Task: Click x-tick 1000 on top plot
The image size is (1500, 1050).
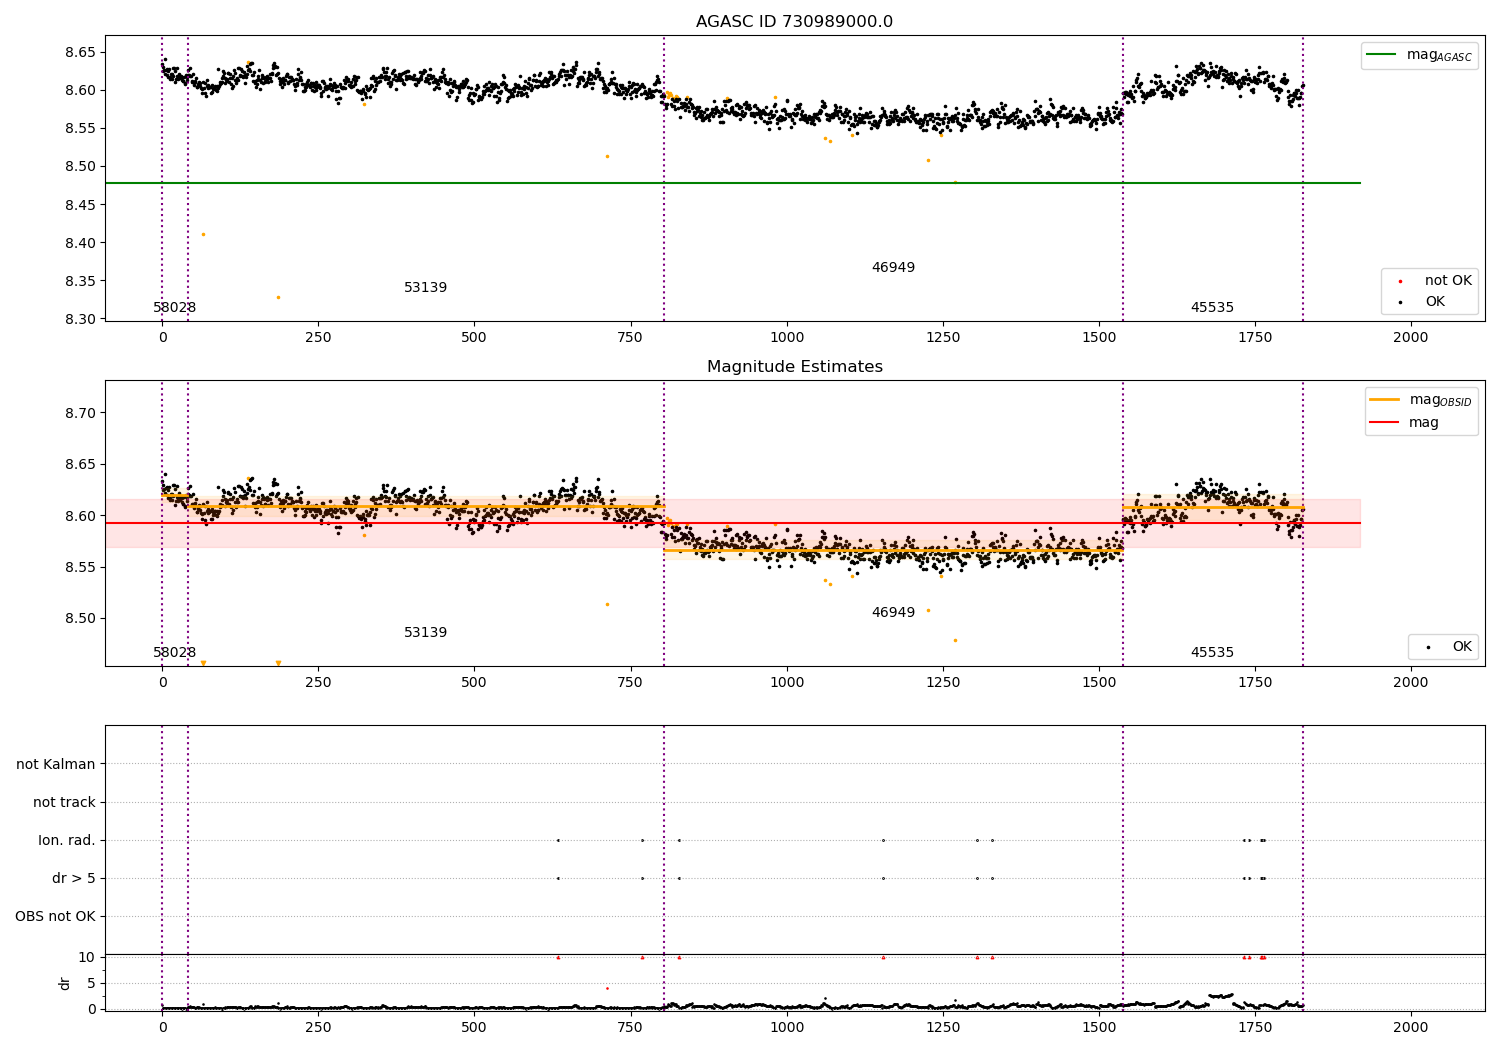Action: point(787,338)
